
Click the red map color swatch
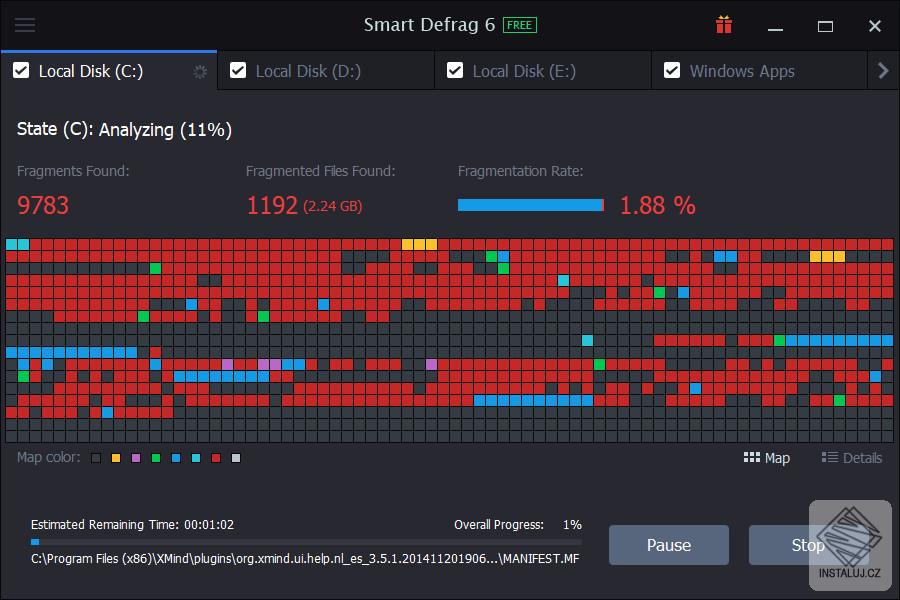(x=216, y=458)
